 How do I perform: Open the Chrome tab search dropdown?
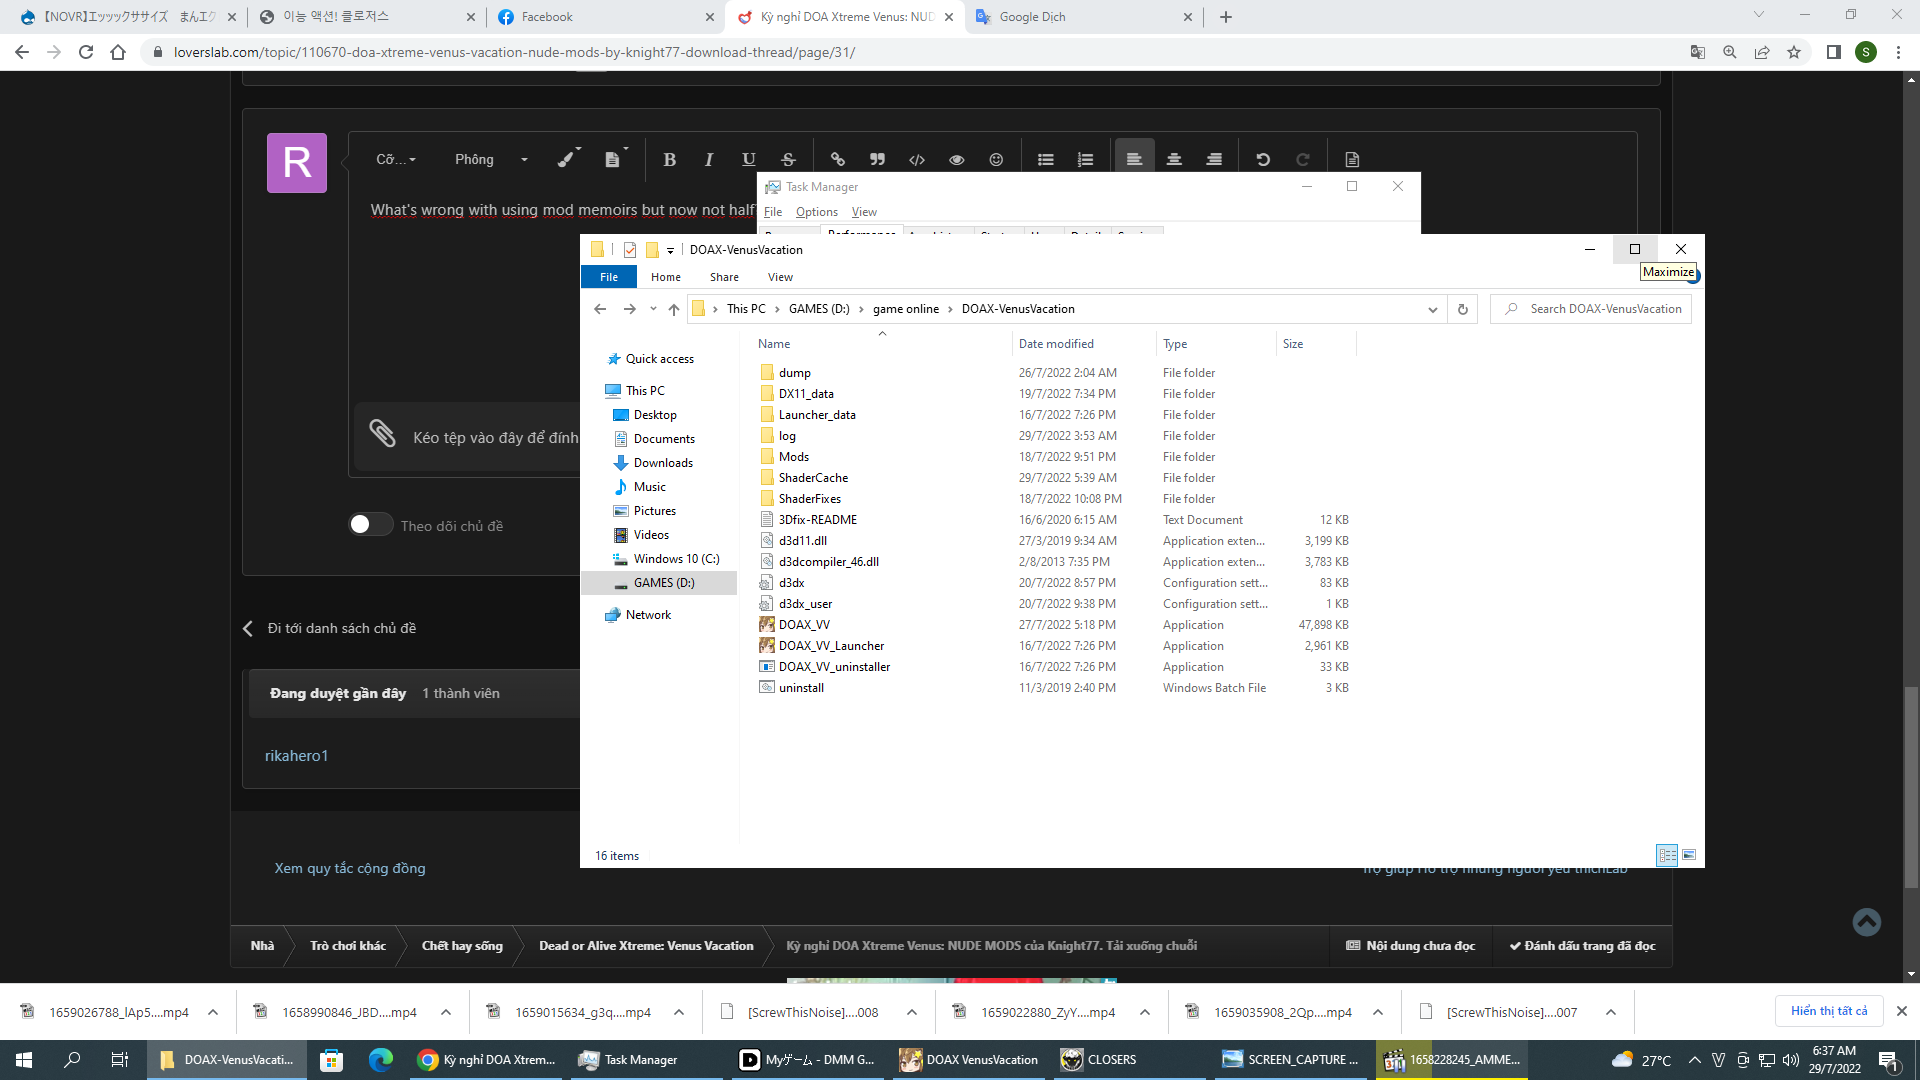1759,15
